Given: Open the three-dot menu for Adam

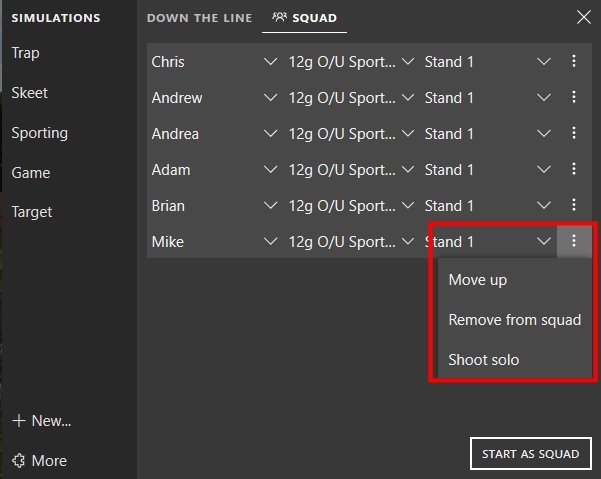Looking at the screenshot, I should (573, 170).
